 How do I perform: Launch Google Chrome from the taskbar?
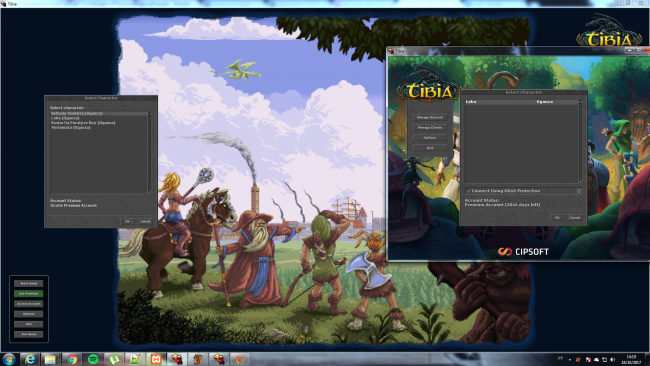(x=72, y=359)
